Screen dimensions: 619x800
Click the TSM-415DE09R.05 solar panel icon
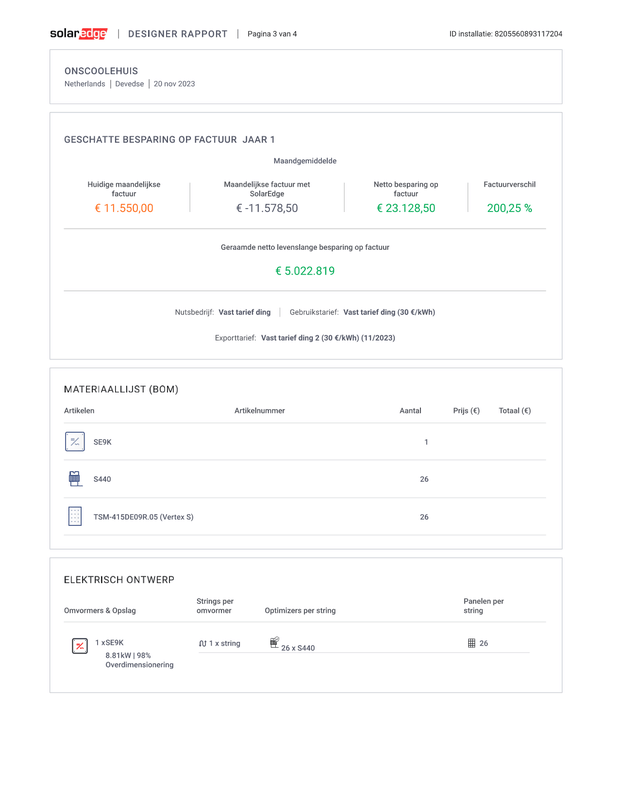coord(75,517)
